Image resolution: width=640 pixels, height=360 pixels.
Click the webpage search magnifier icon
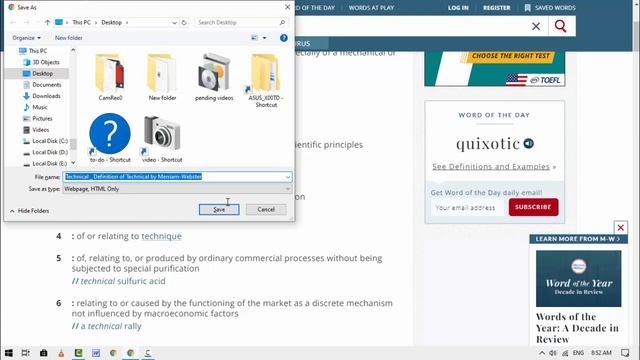560,26
